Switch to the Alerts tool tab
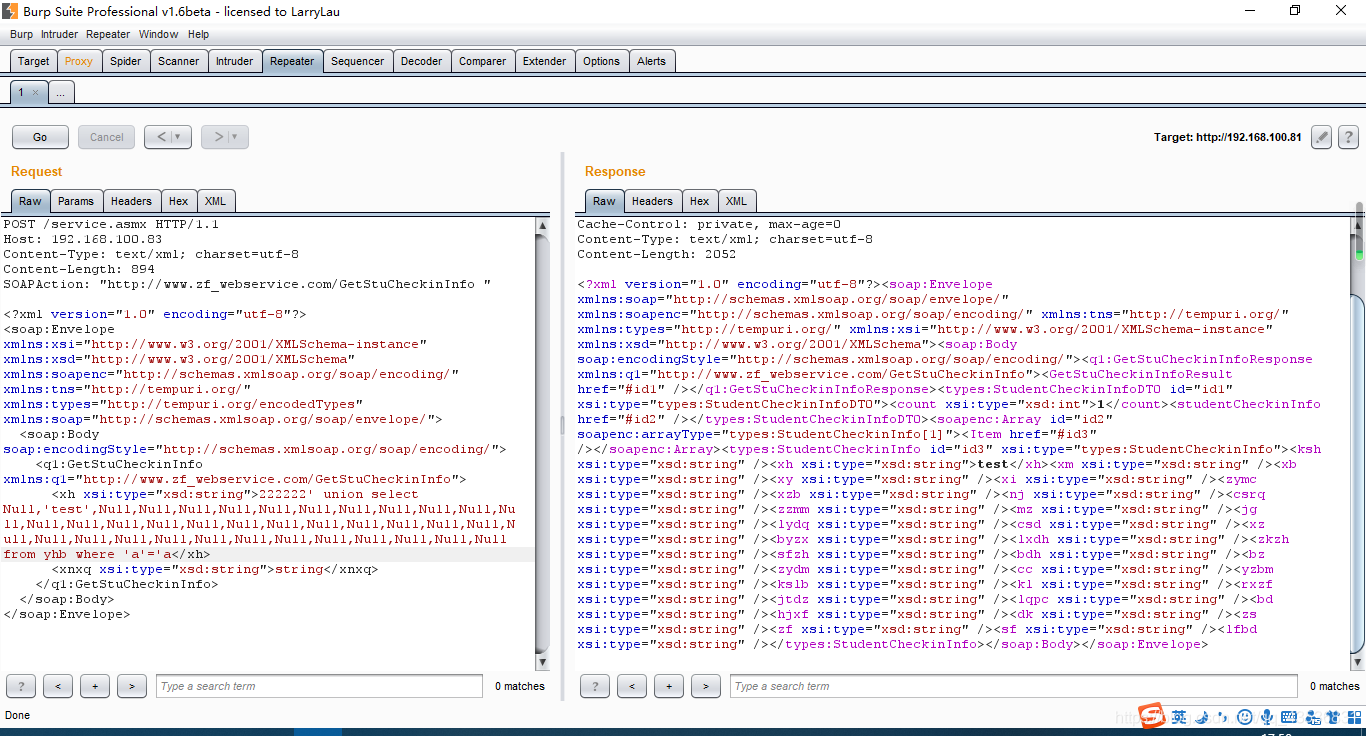This screenshot has height=736, width=1366. point(651,61)
